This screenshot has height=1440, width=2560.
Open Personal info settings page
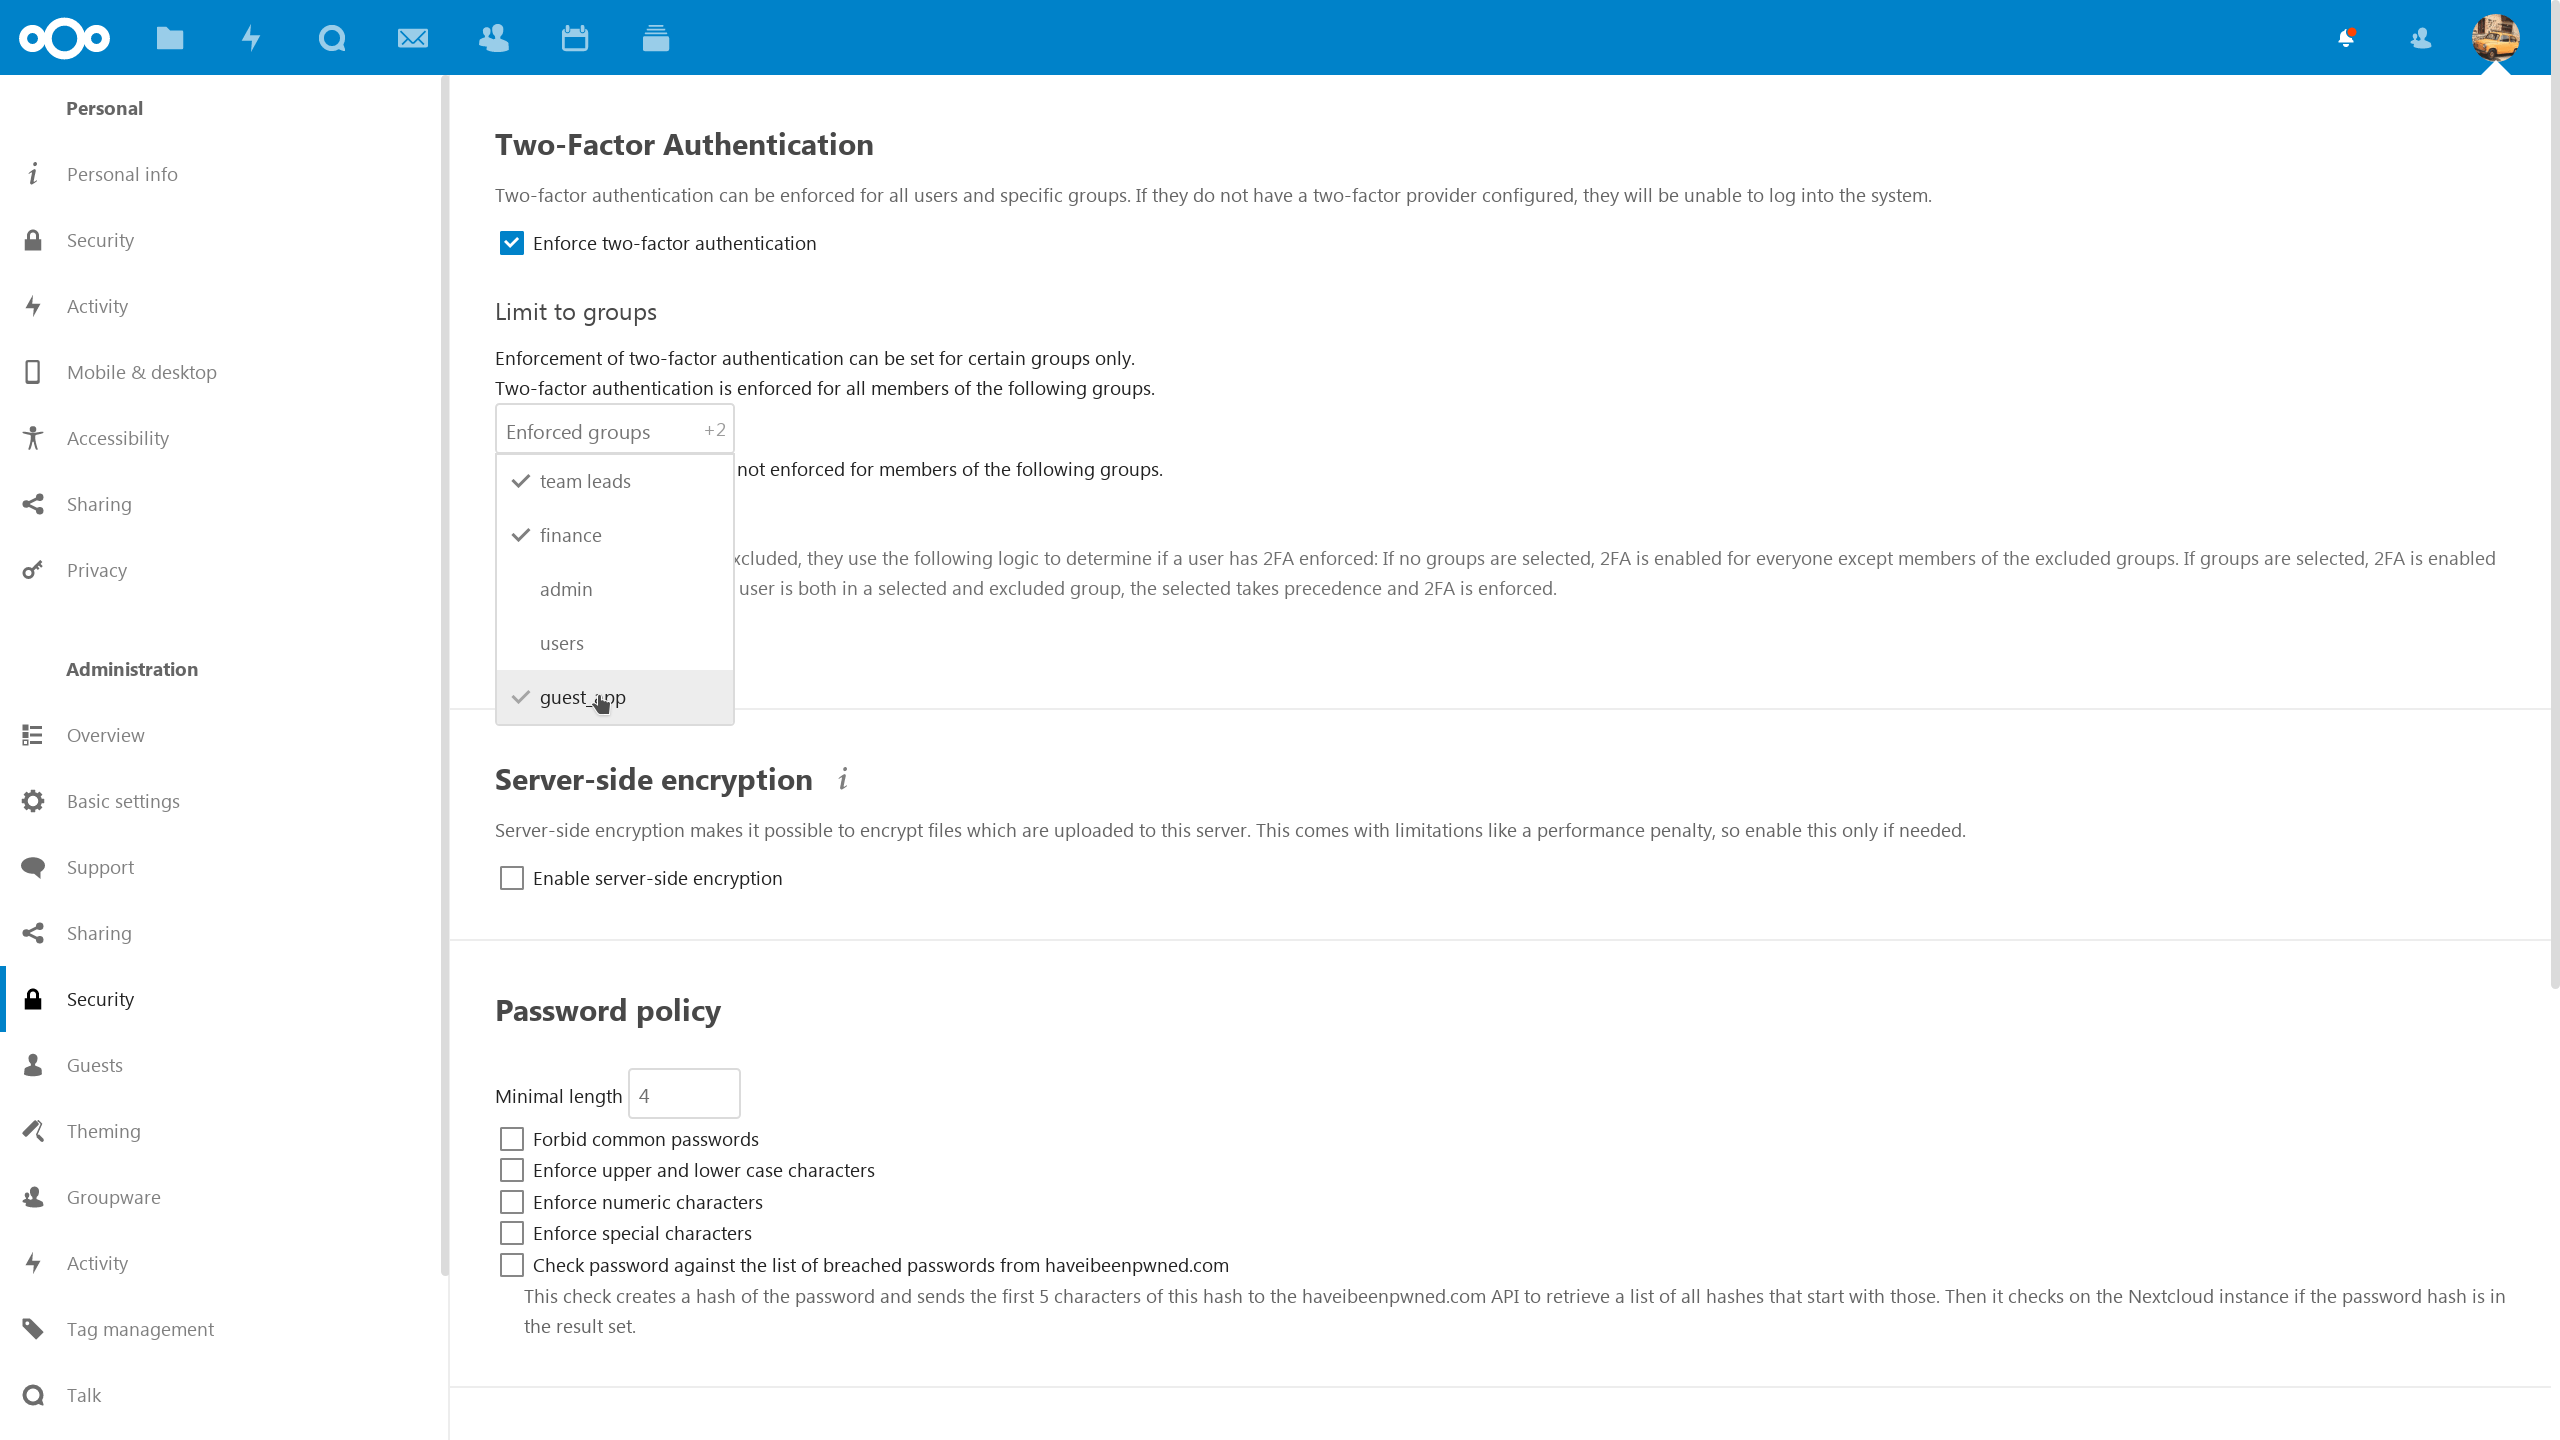pyautogui.click(x=122, y=174)
